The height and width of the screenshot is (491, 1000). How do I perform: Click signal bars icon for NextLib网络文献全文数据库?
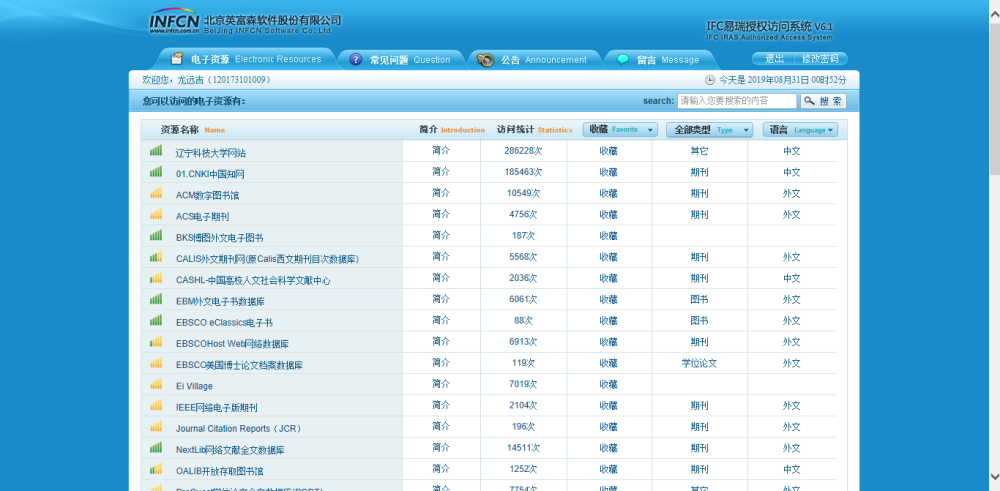point(156,448)
